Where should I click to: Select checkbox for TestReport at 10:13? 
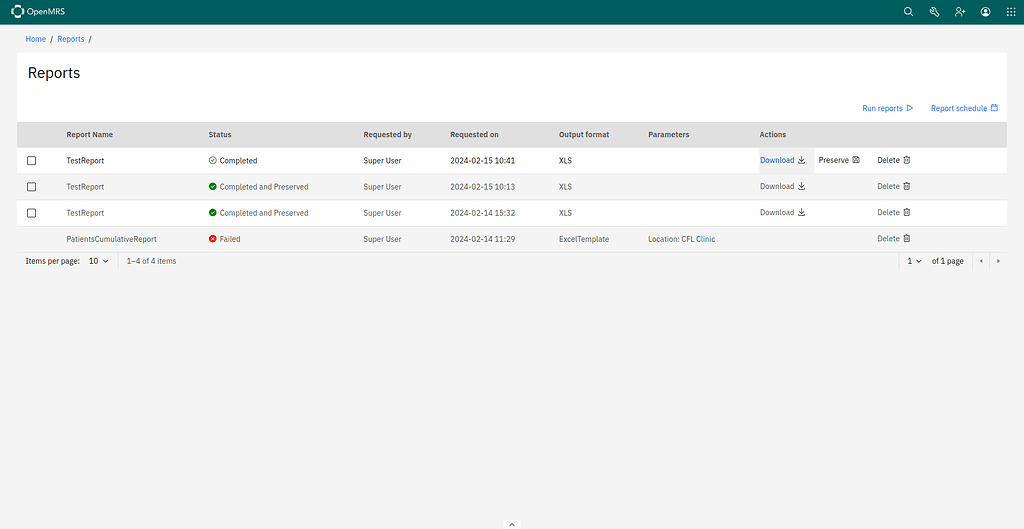coord(31,187)
